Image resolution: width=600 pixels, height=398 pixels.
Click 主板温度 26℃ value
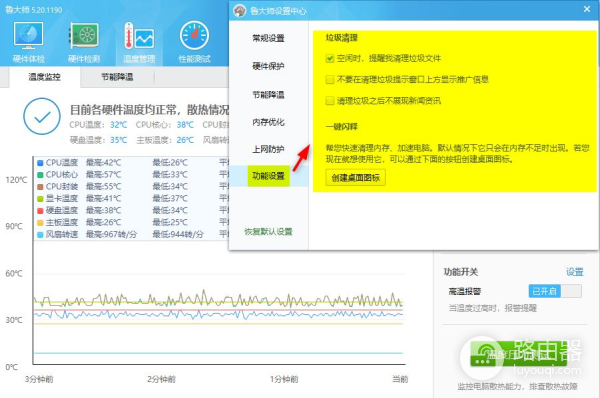(x=185, y=140)
